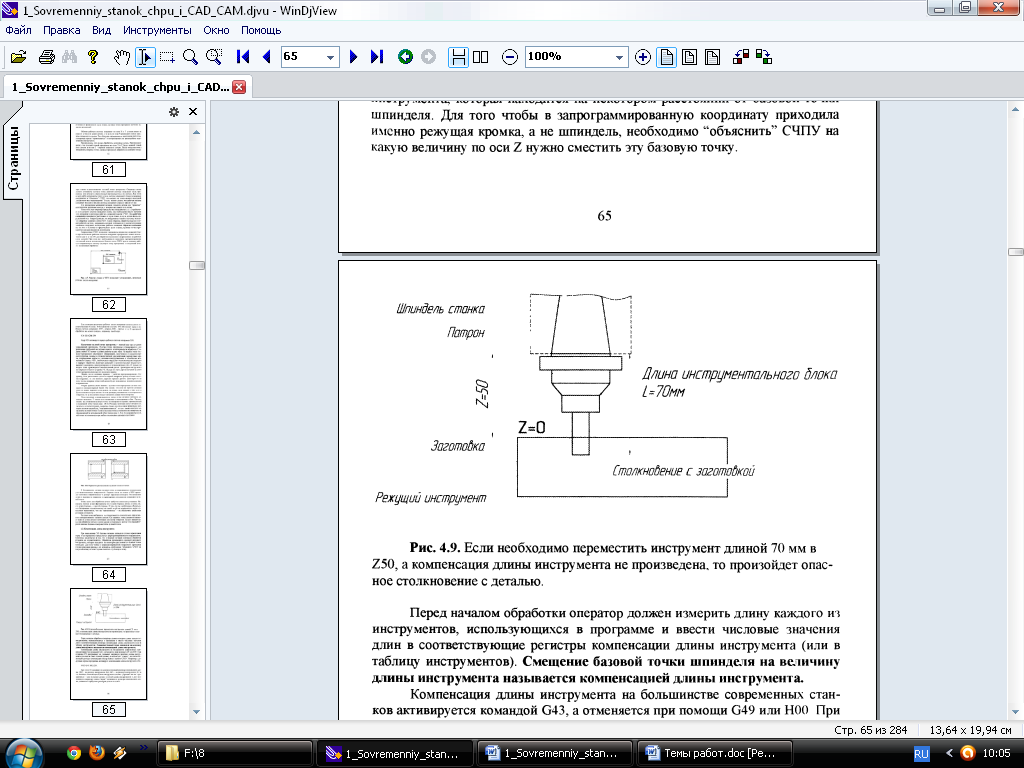The height and width of the screenshot is (768, 1024).
Task: Click the Страницы vertical sidebar tab
Action: tap(13, 157)
